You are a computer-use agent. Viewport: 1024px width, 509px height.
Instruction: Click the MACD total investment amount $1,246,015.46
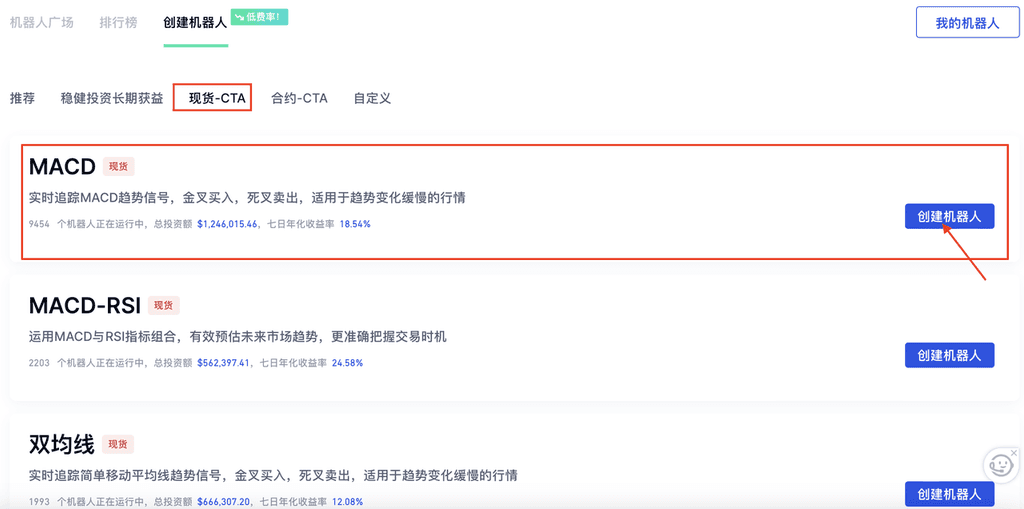(227, 224)
